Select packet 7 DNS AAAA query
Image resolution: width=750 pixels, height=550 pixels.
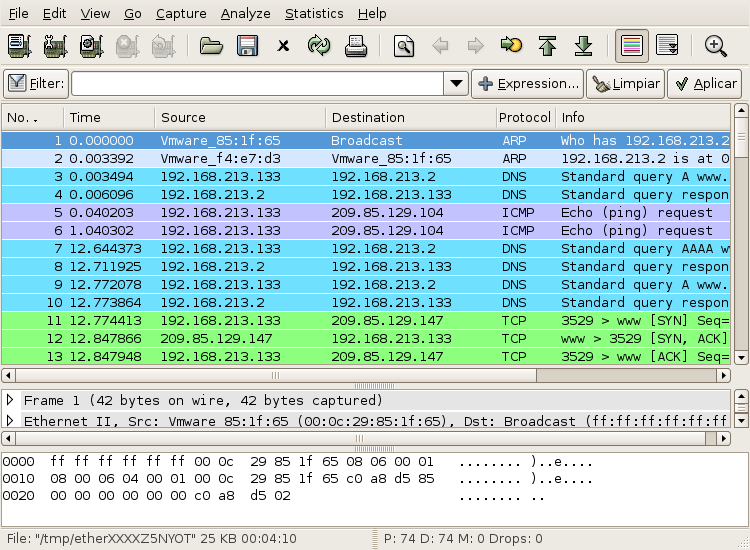[x=366, y=249]
